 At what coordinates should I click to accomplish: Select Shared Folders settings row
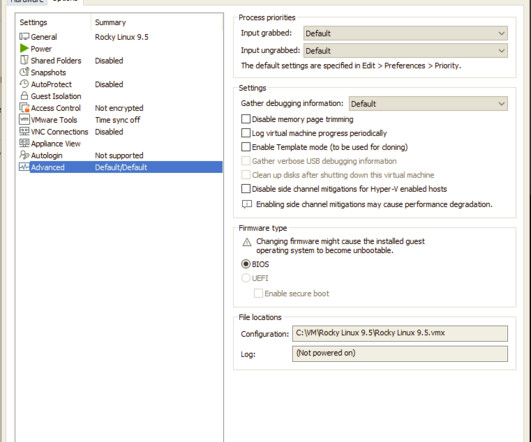(x=121, y=60)
